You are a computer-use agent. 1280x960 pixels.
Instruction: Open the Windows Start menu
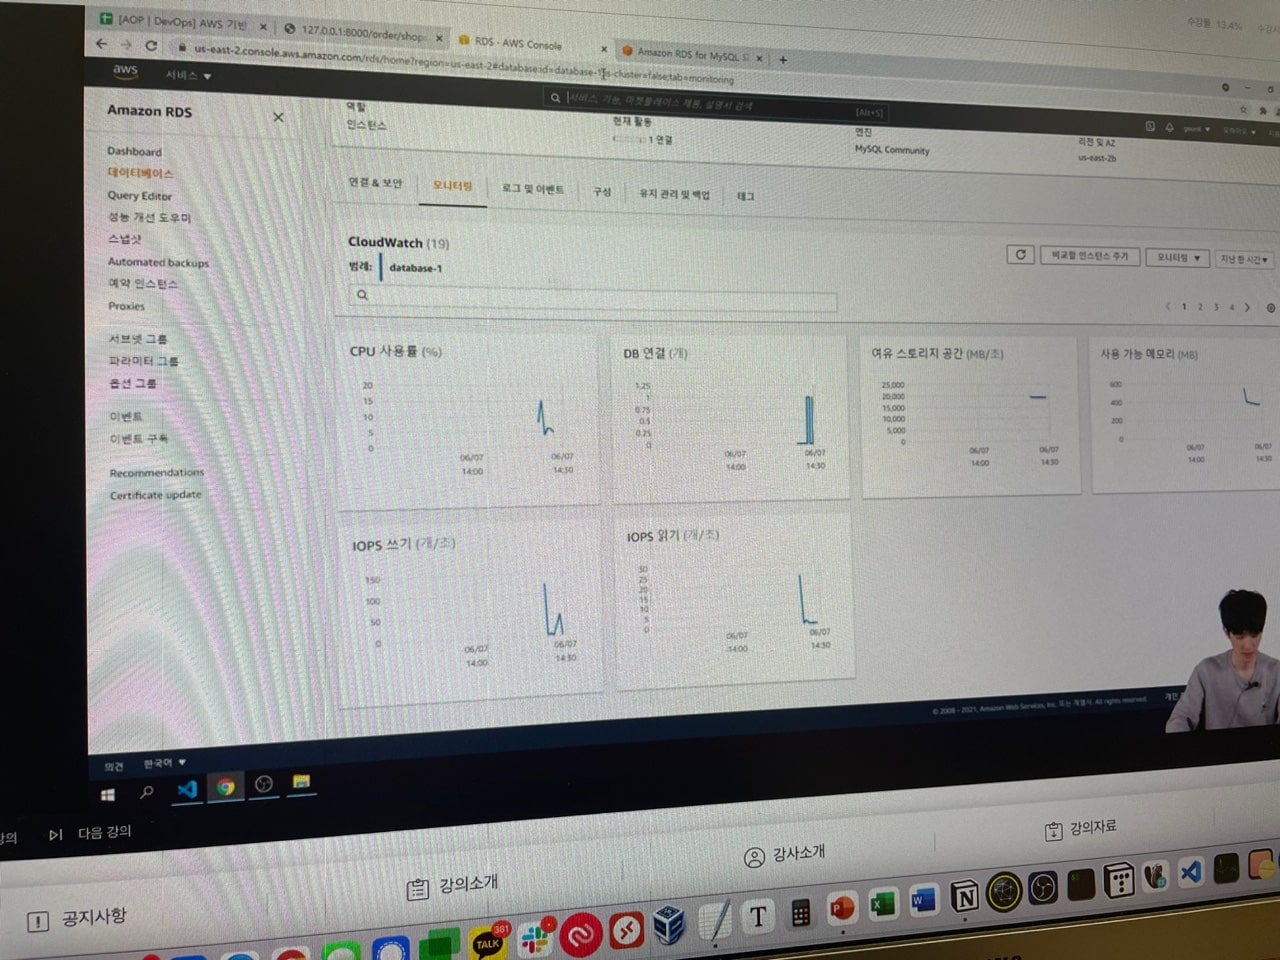coord(108,795)
